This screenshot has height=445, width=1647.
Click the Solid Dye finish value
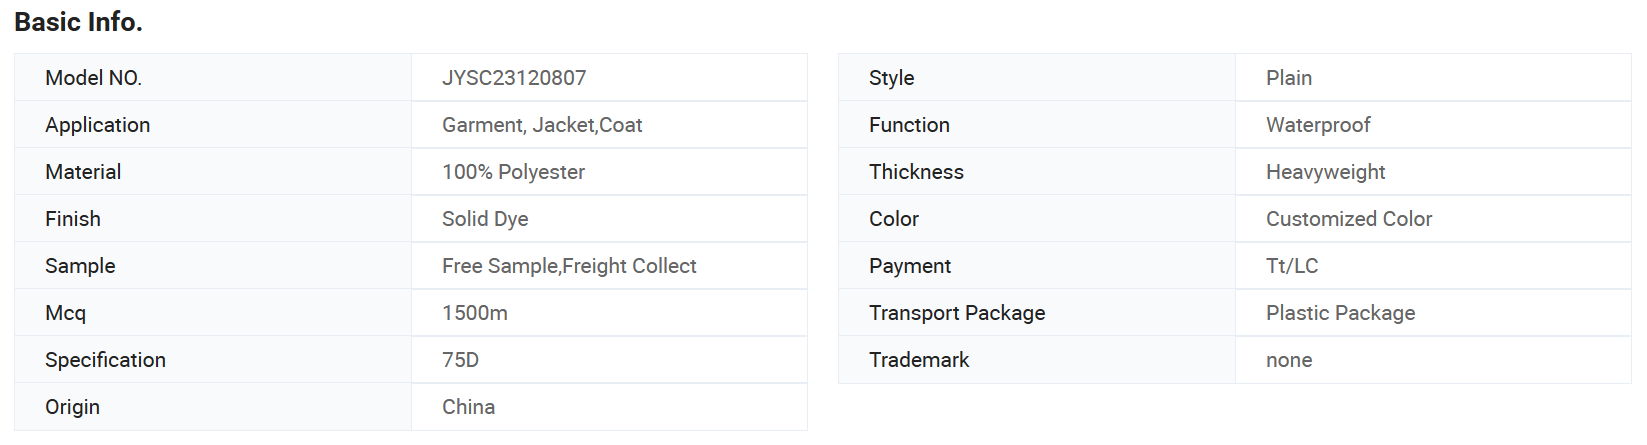click(485, 219)
